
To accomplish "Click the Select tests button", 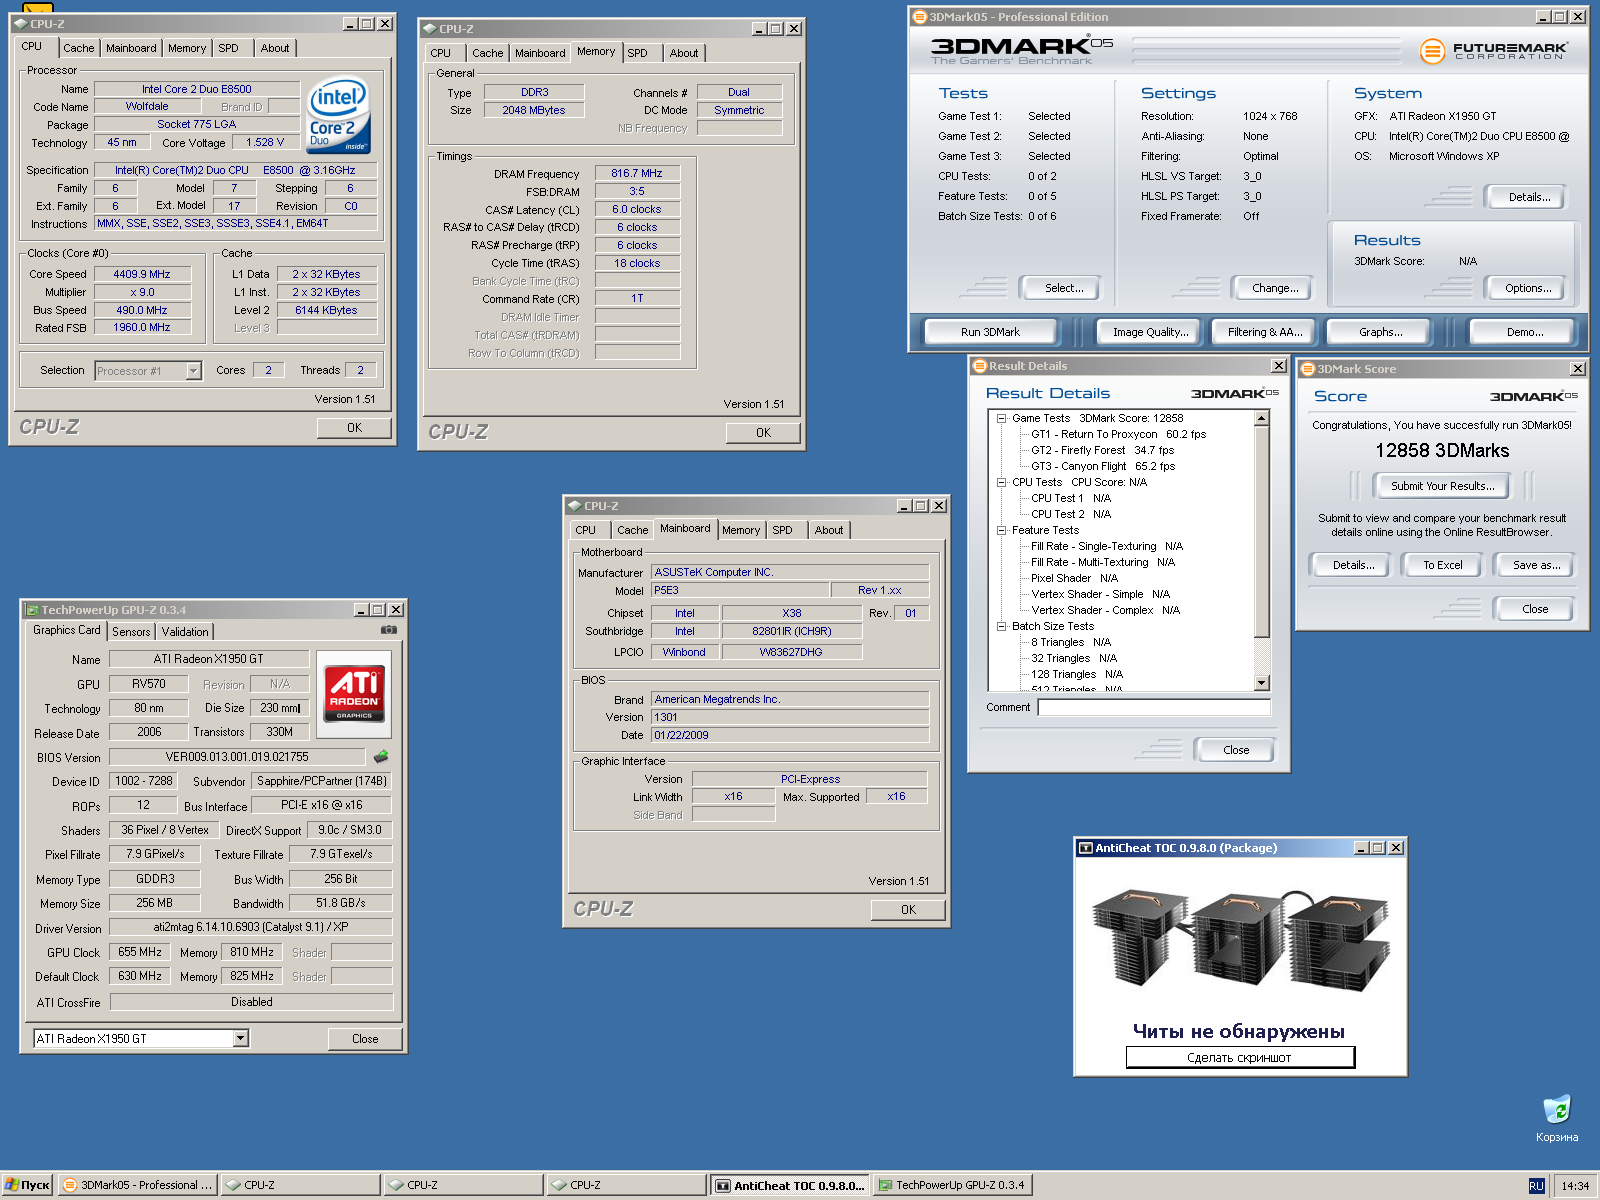I will (1063, 288).
